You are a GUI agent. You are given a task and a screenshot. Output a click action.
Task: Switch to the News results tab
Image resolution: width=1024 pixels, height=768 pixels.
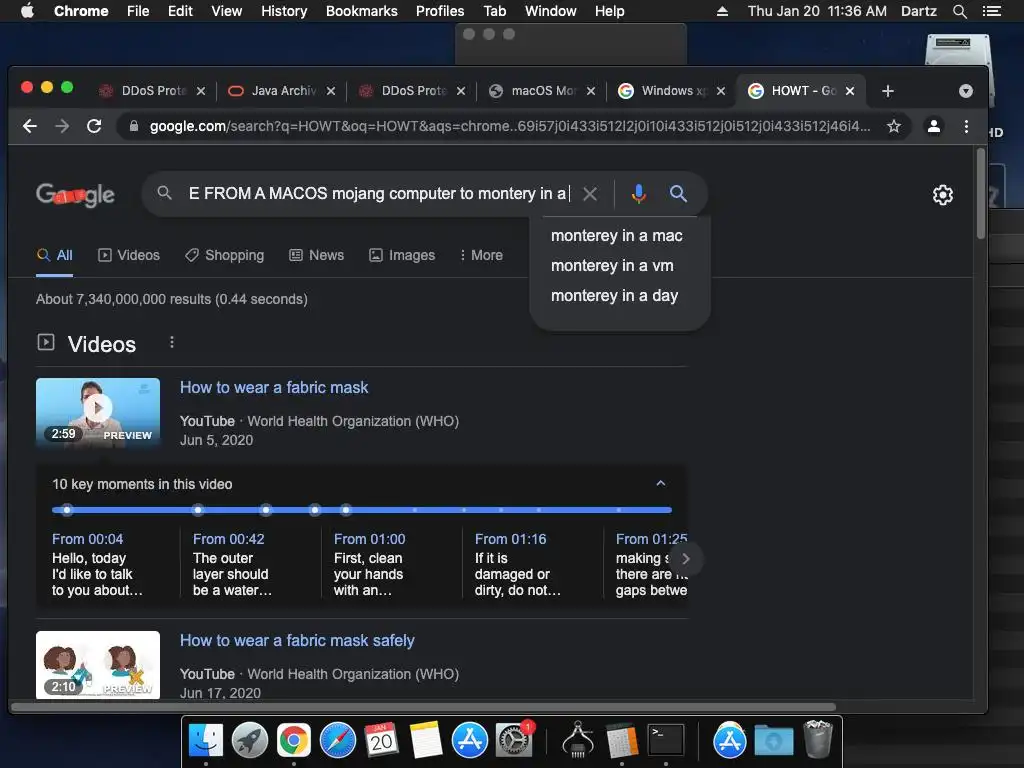[x=316, y=255]
